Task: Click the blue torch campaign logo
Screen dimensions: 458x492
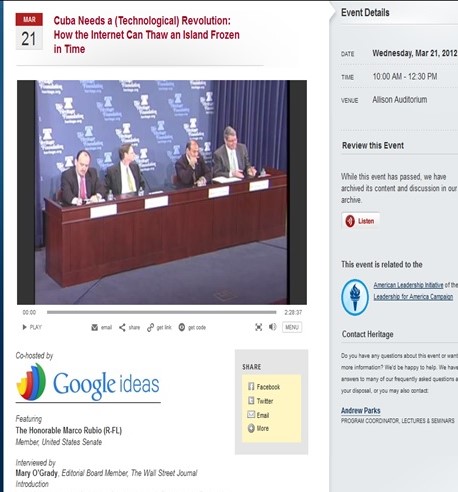Action: point(355,297)
